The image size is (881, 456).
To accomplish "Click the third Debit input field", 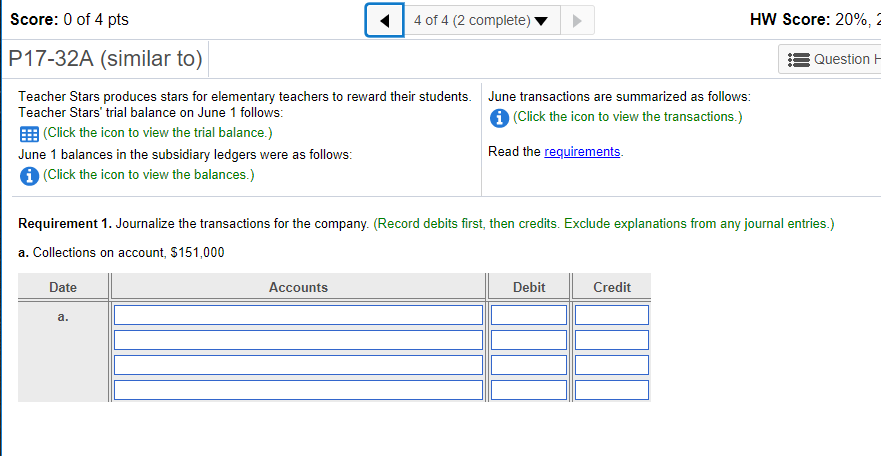I will pyautogui.click(x=529, y=365).
